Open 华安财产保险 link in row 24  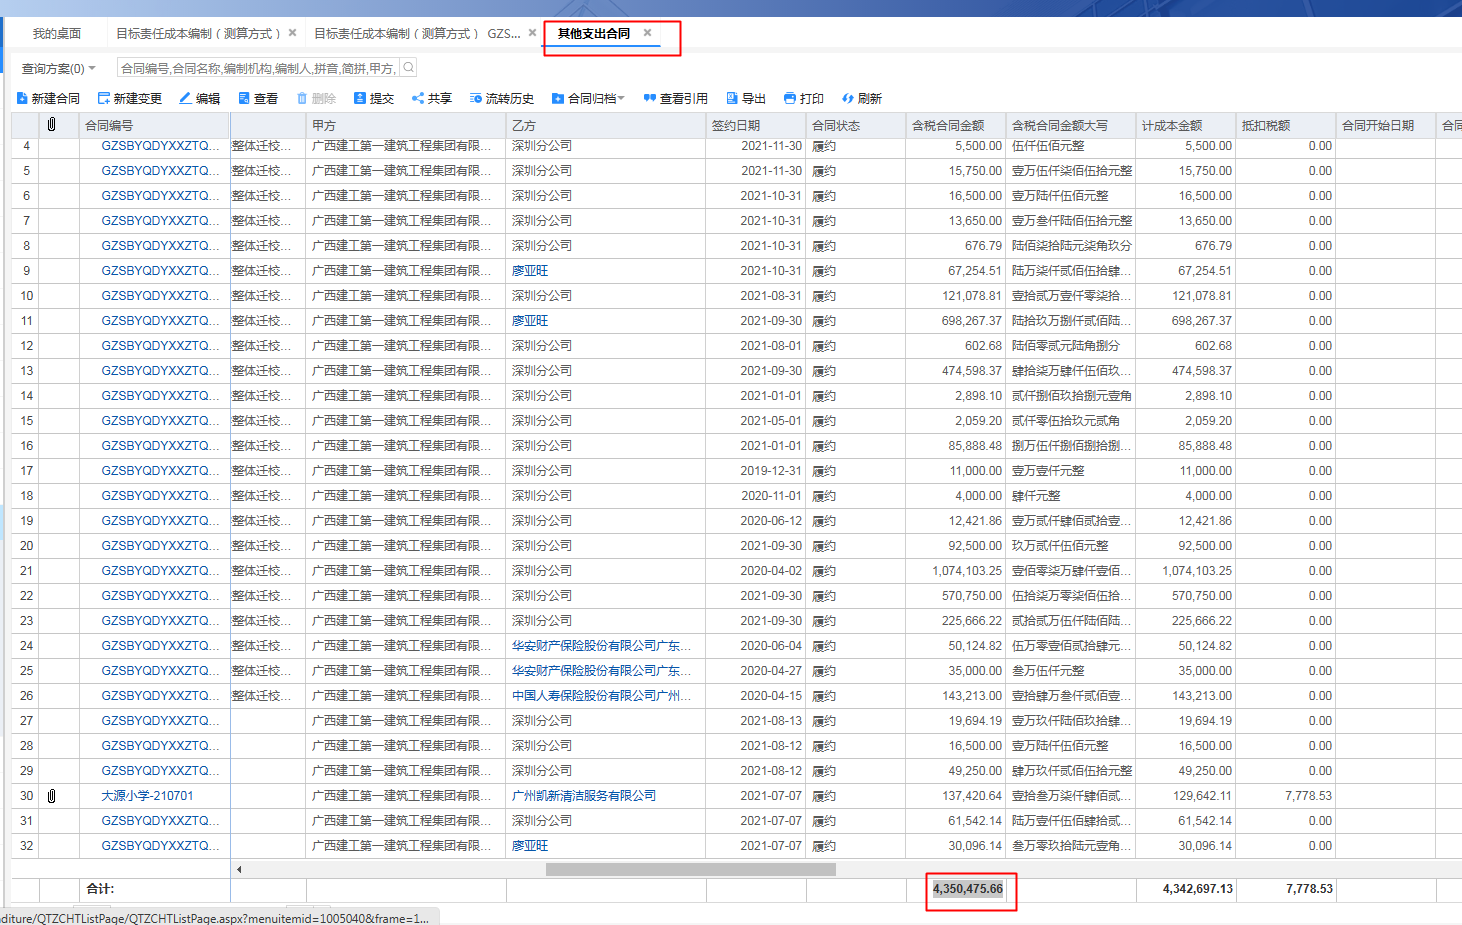click(601, 646)
